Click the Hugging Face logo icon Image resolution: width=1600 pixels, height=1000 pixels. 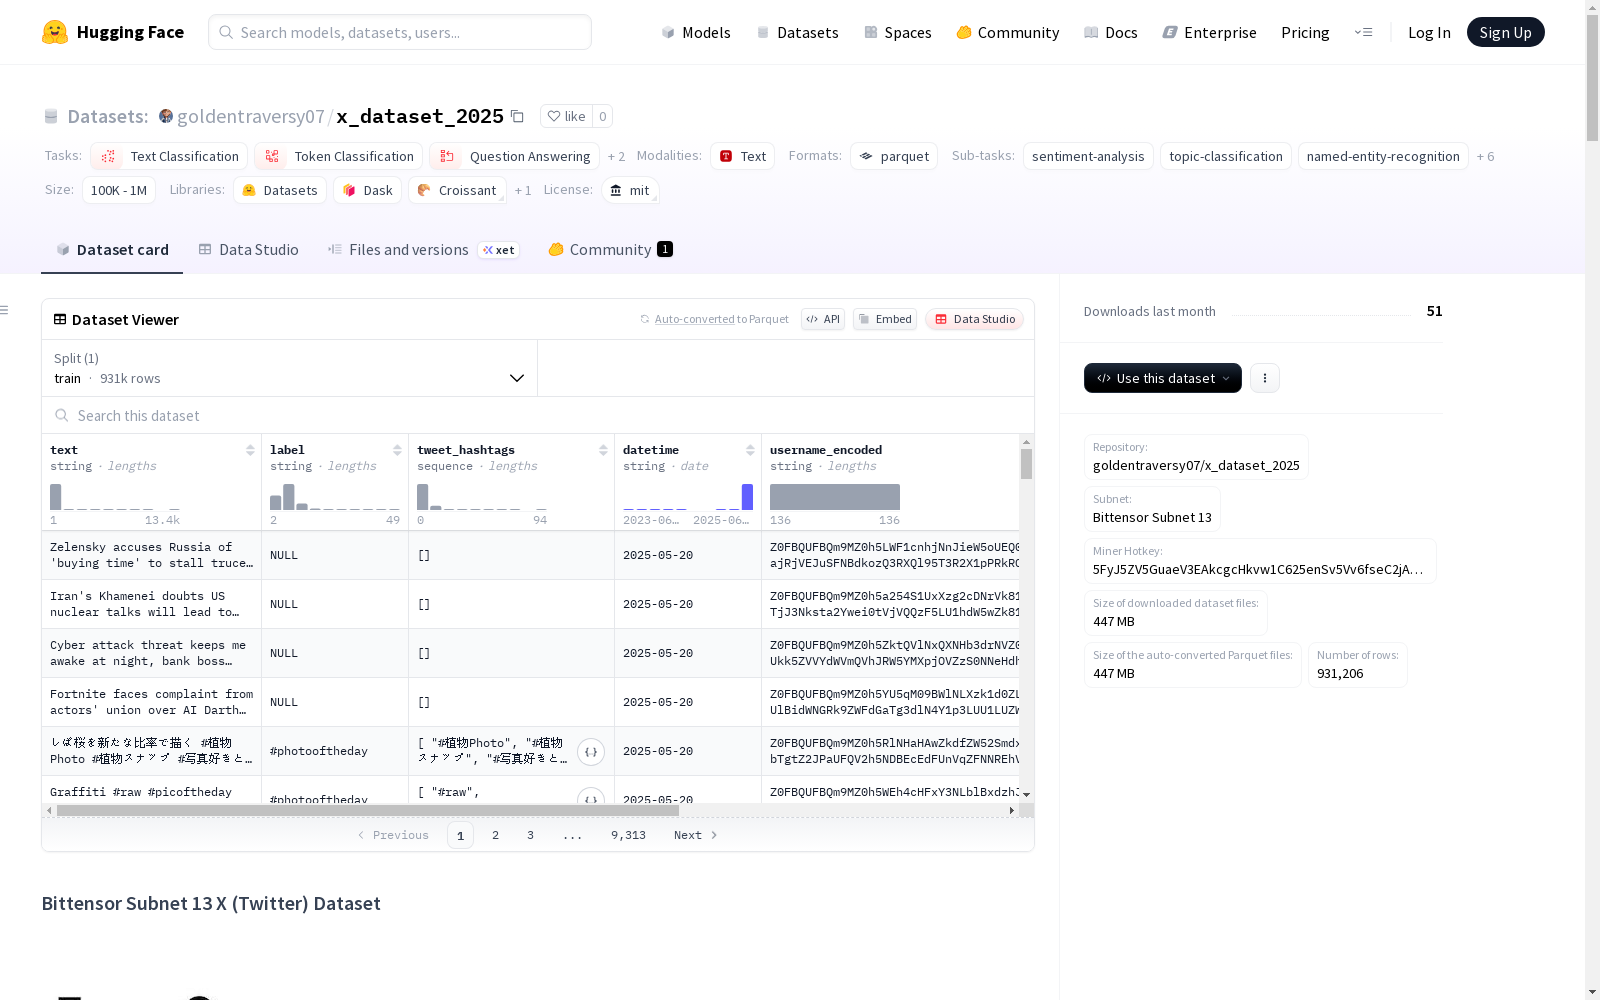55,32
